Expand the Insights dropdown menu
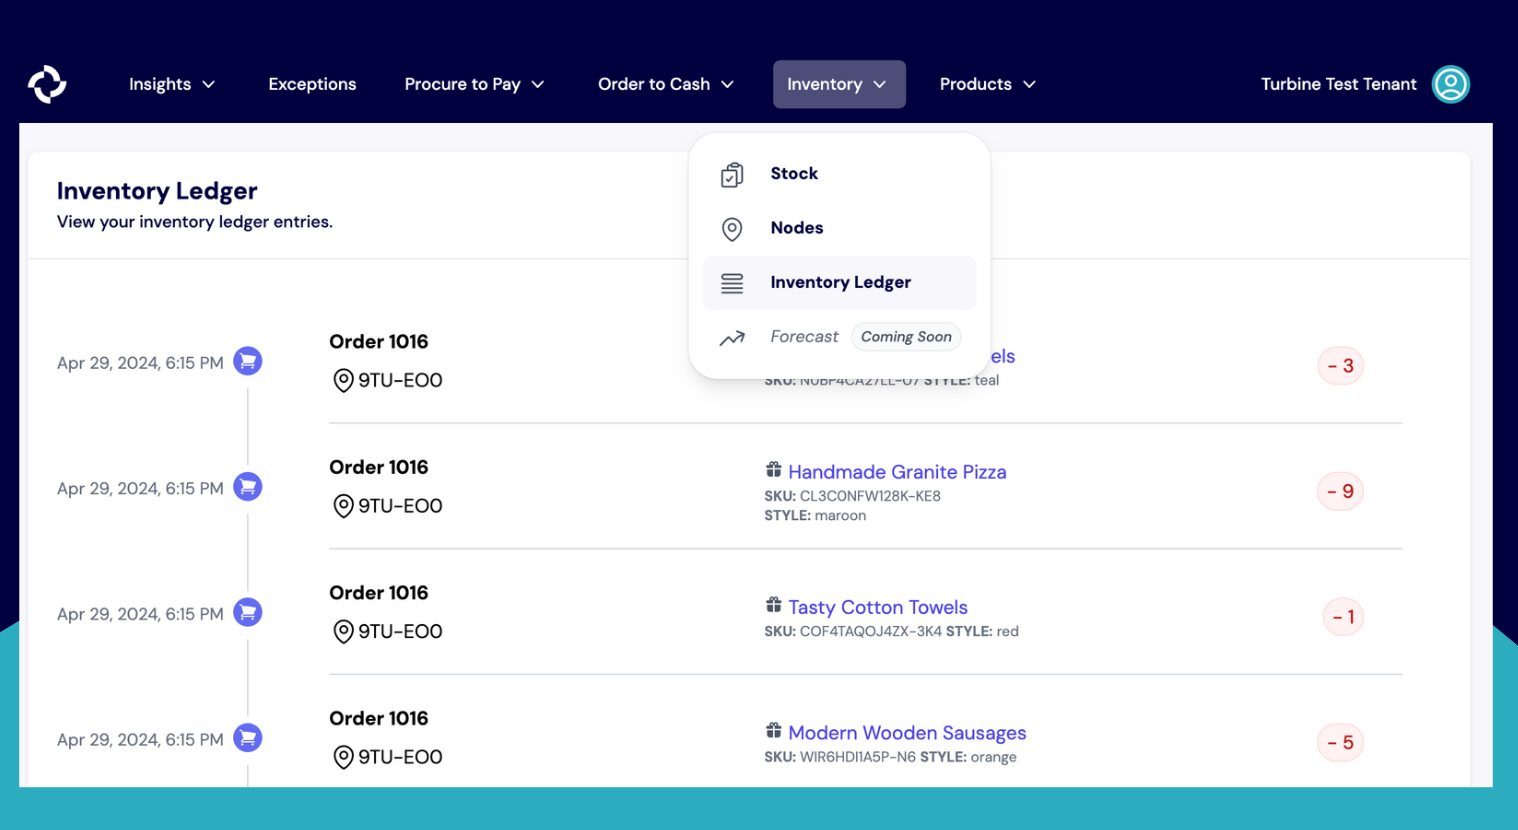 tap(171, 84)
